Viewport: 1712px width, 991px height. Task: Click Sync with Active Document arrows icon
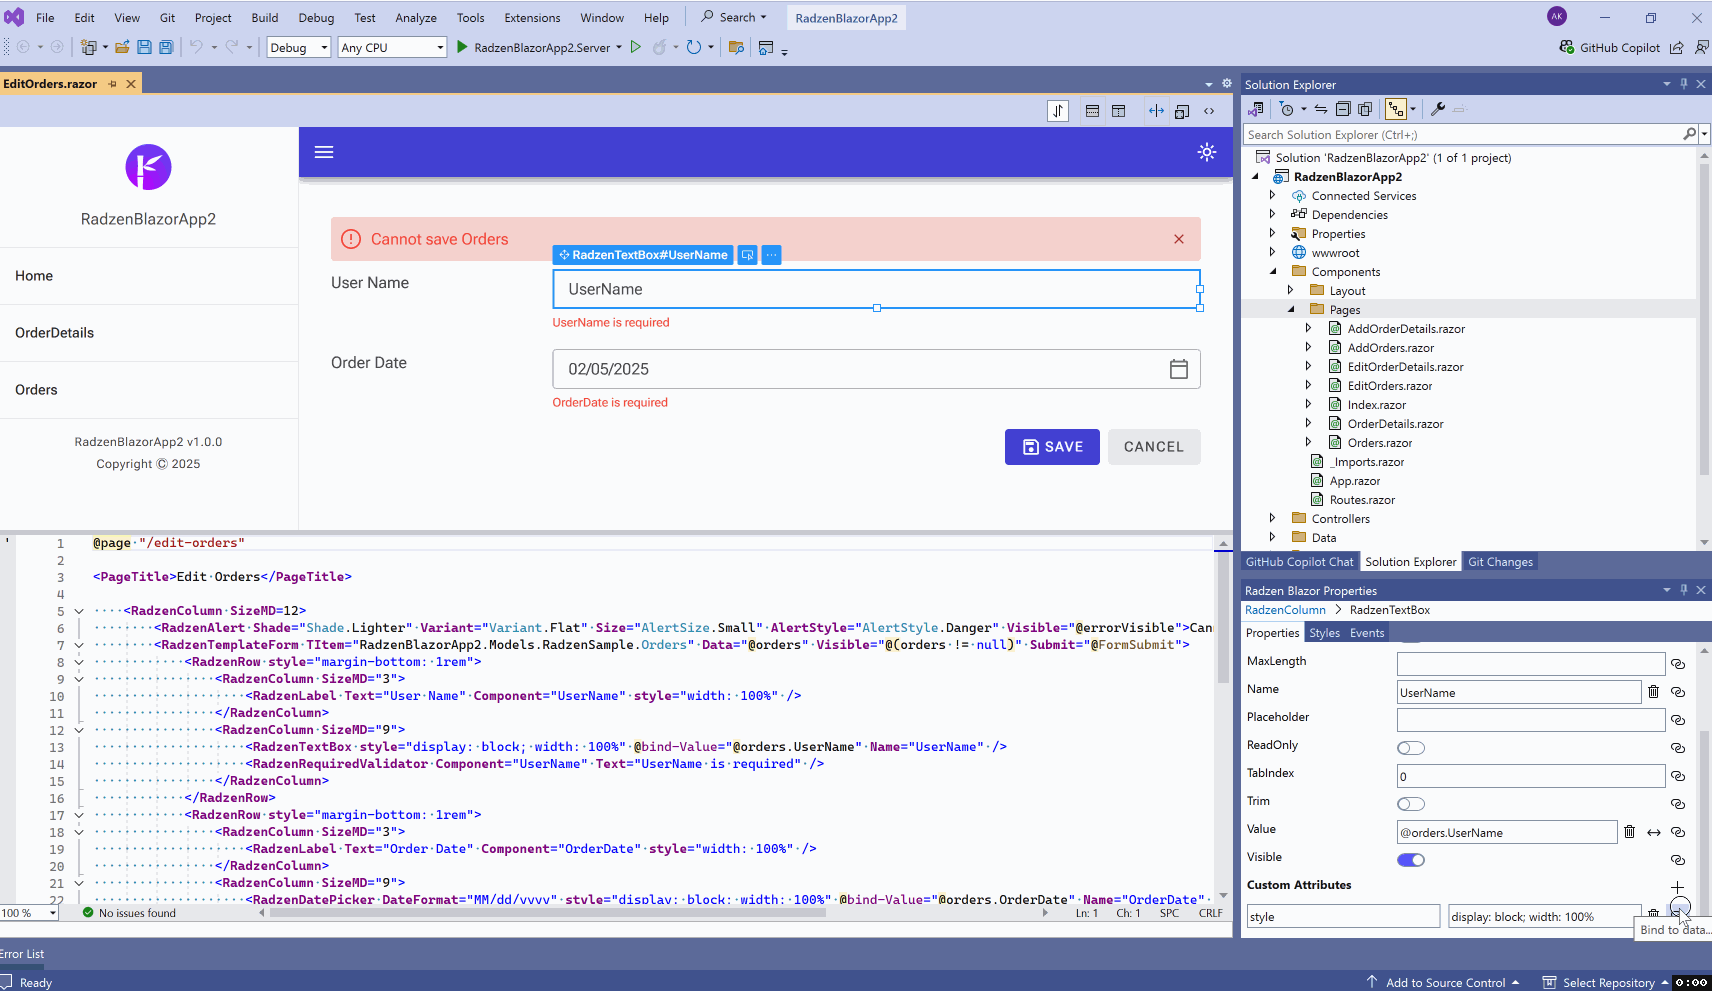1321,109
